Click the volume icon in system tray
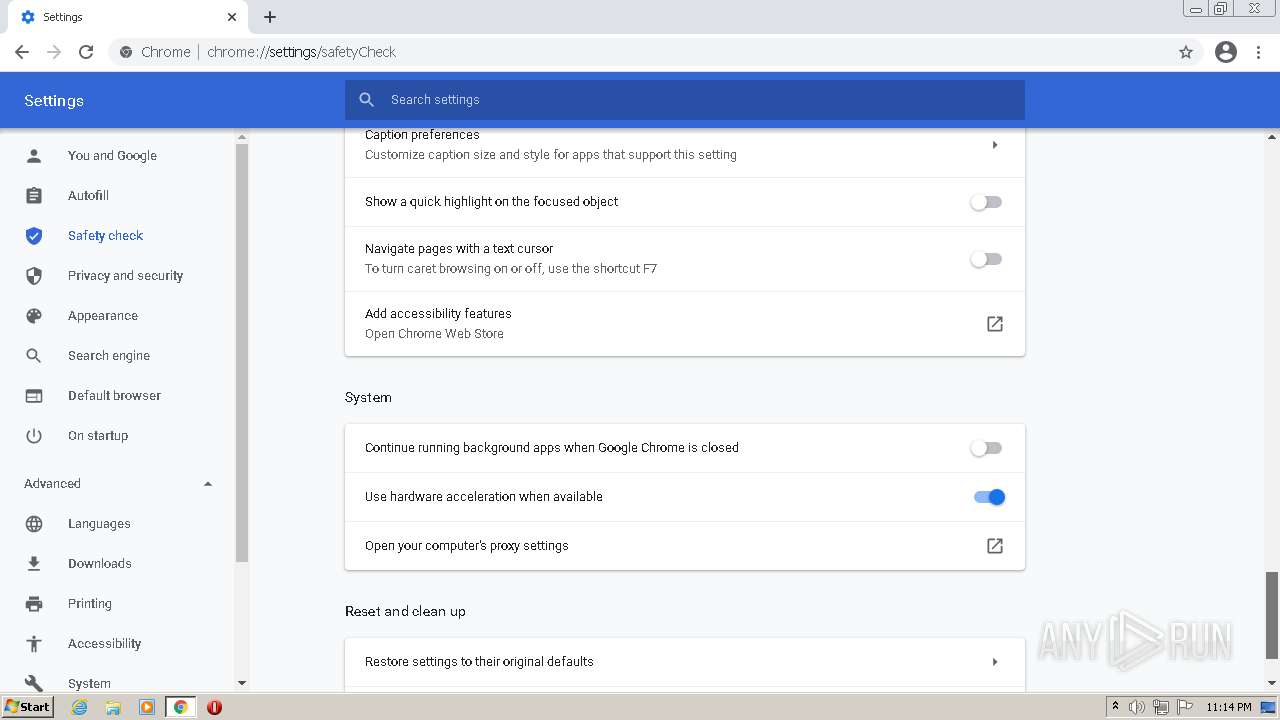This screenshot has height=720, width=1280. (1137, 707)
